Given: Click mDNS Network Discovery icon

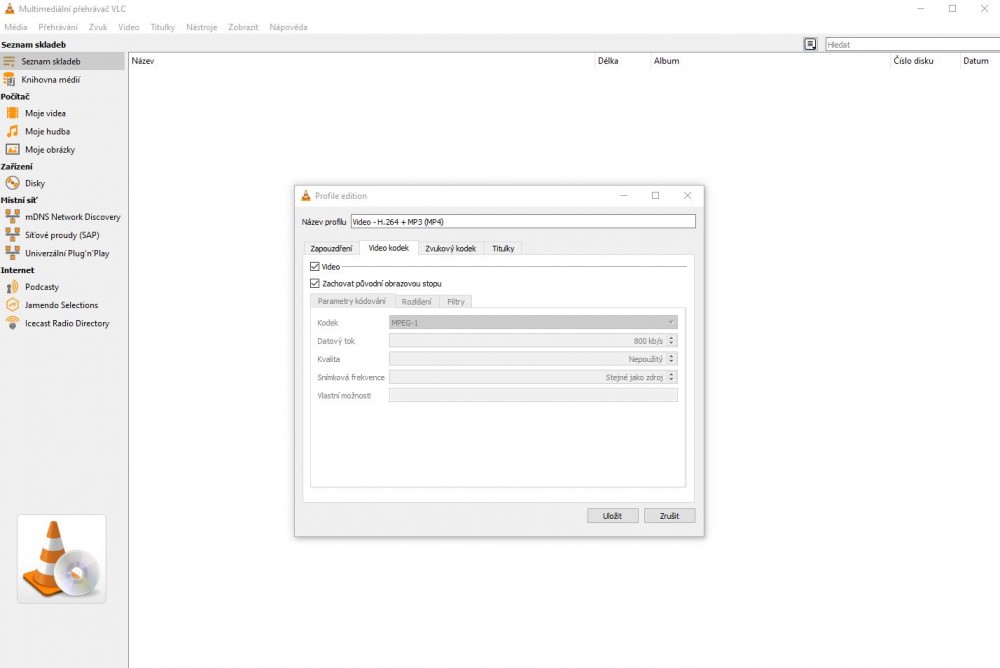Looking at the screenshot, I should (13, 217).
